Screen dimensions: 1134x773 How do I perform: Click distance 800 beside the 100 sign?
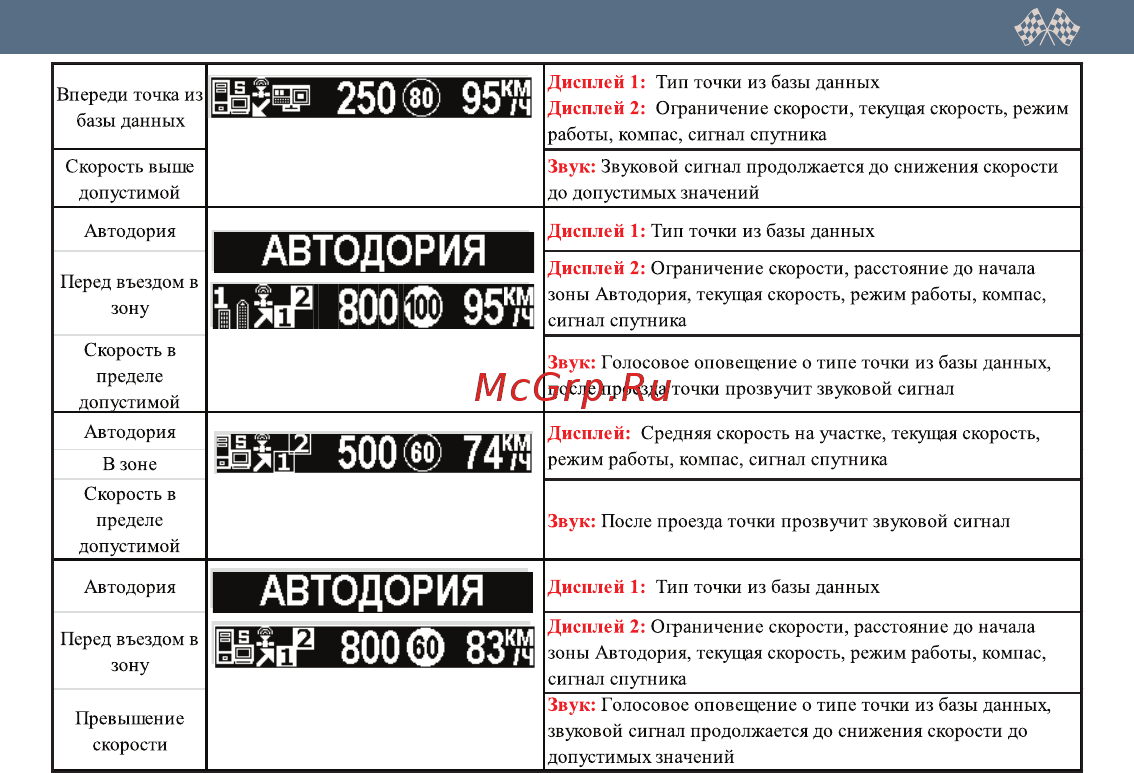[x=367, y=307]
